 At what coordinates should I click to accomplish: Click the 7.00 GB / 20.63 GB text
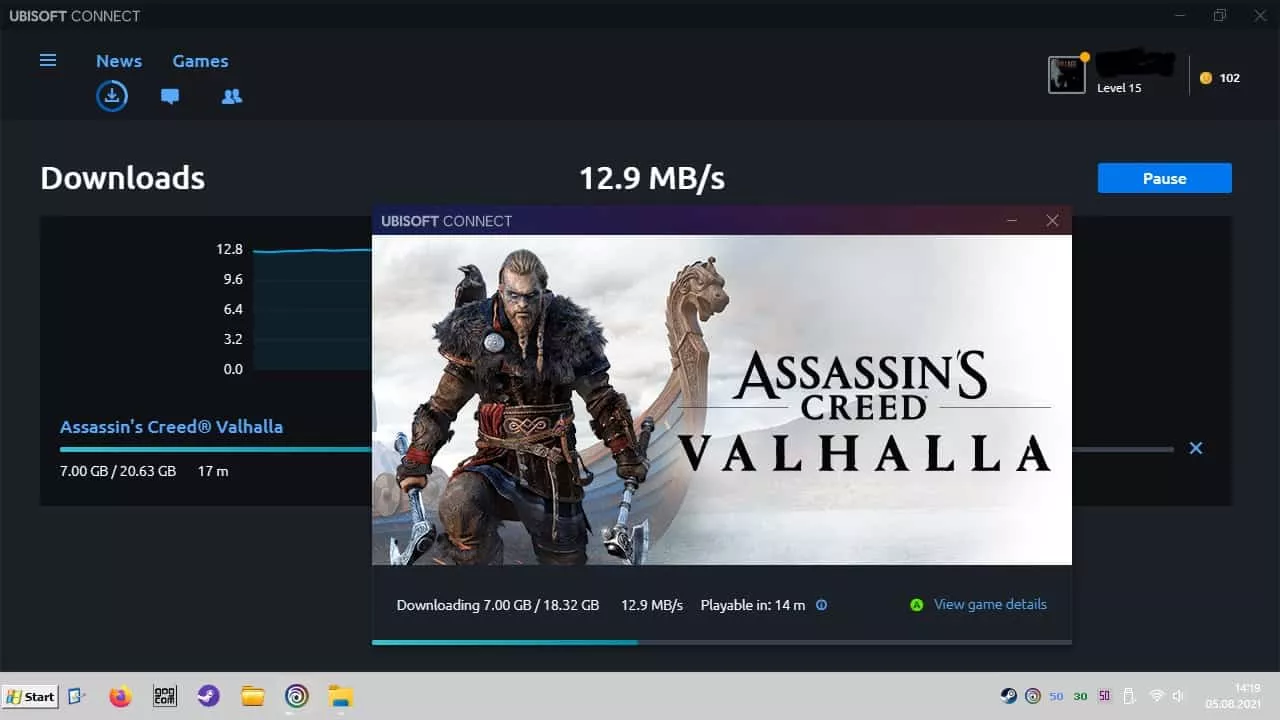[118, 470]
